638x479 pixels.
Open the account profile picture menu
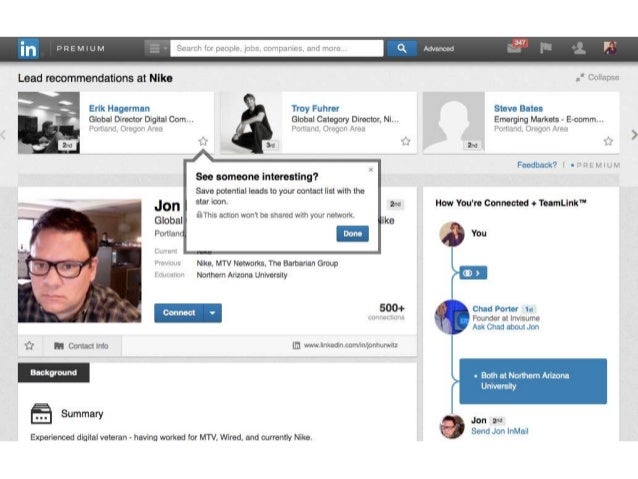pos(610,48)
